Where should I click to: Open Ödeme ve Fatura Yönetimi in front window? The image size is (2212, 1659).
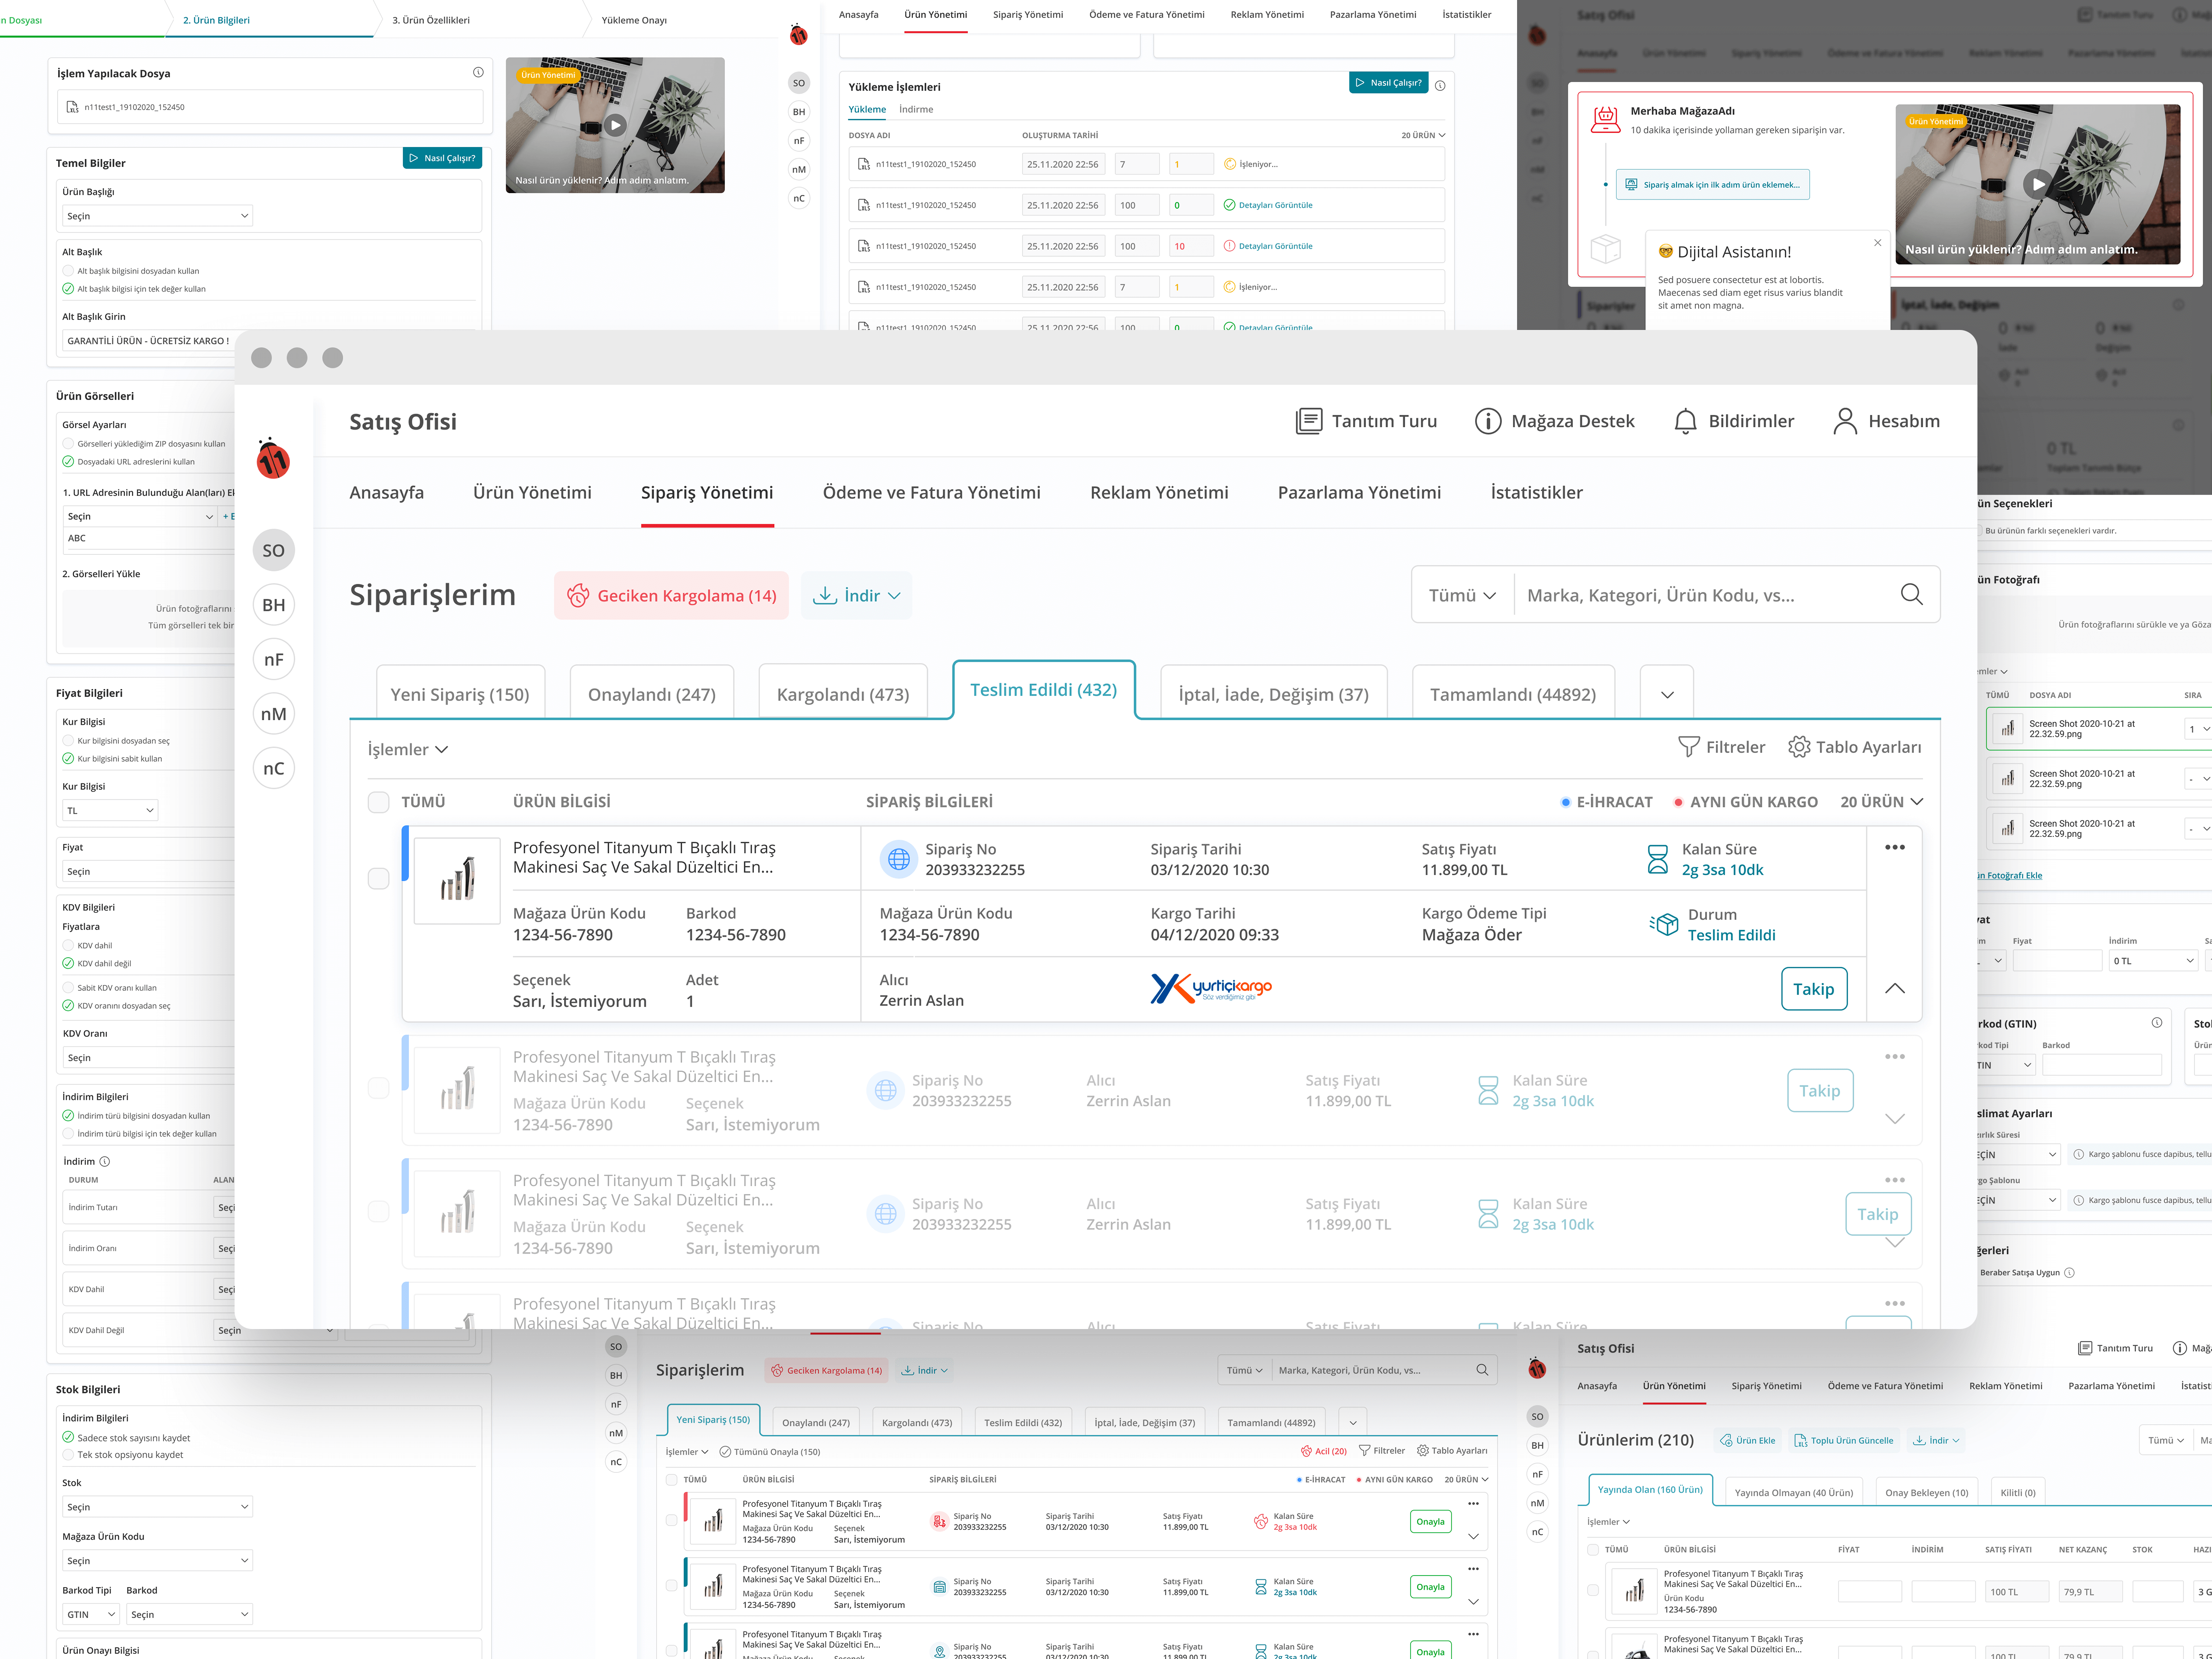pos(931,492)
